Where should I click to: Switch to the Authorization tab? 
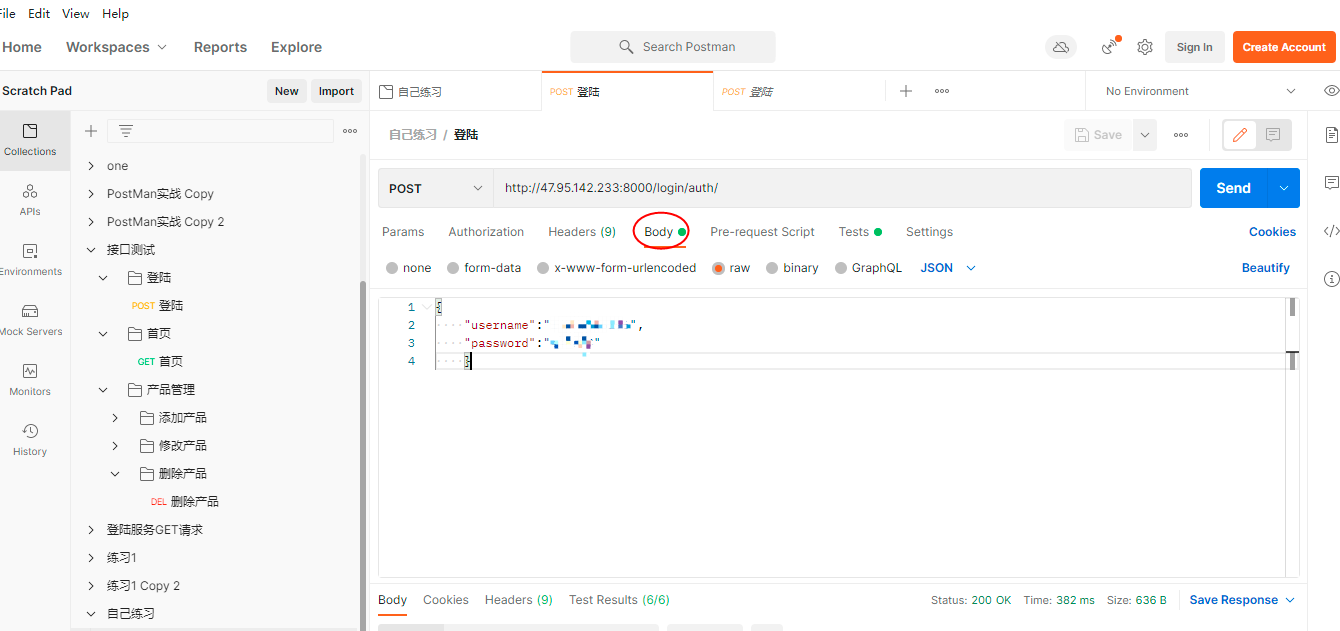point(486,232)
